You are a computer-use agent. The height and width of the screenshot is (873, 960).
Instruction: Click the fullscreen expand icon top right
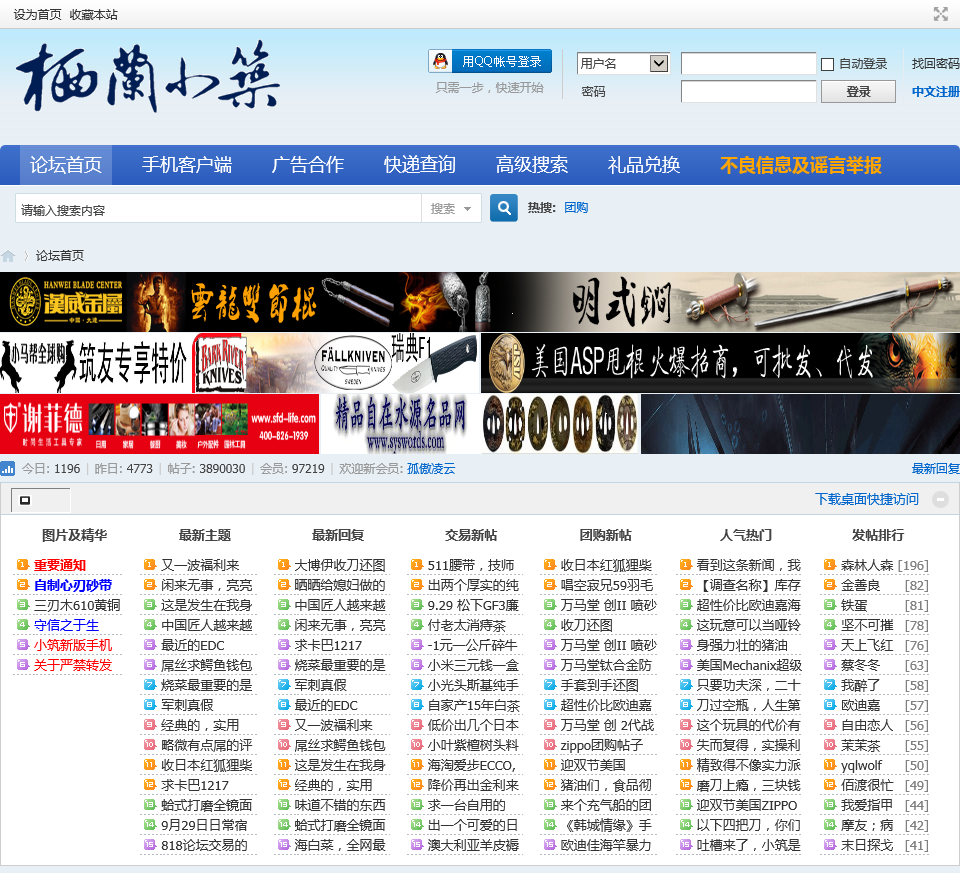tap(940, 14)
